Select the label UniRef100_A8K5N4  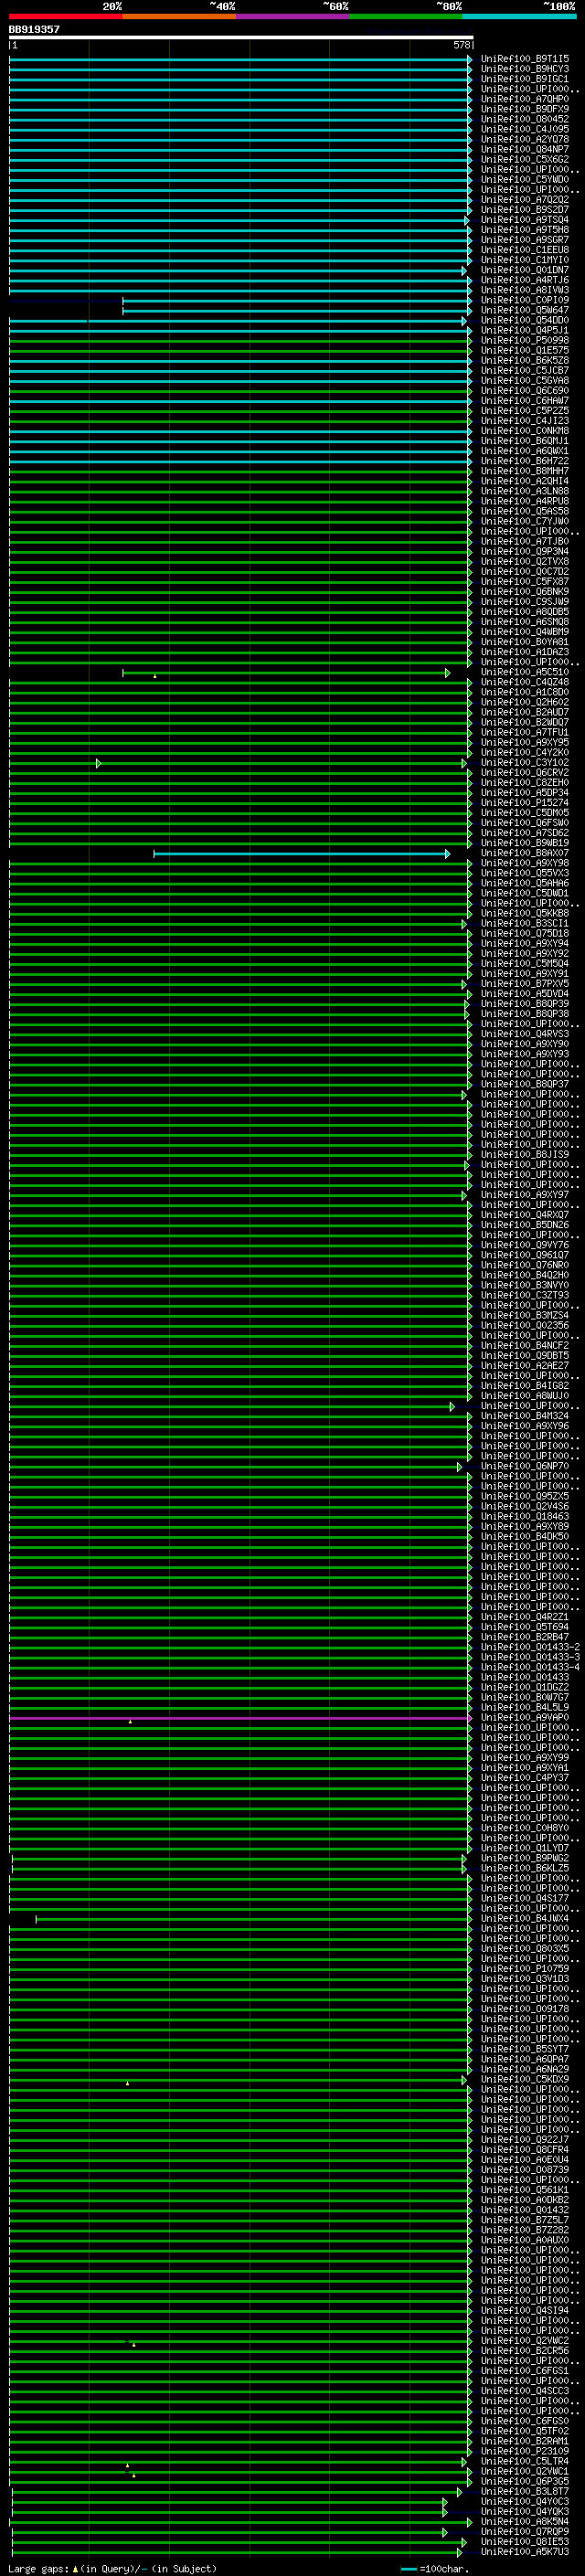pyautogui.click(x=524, y=2521)
